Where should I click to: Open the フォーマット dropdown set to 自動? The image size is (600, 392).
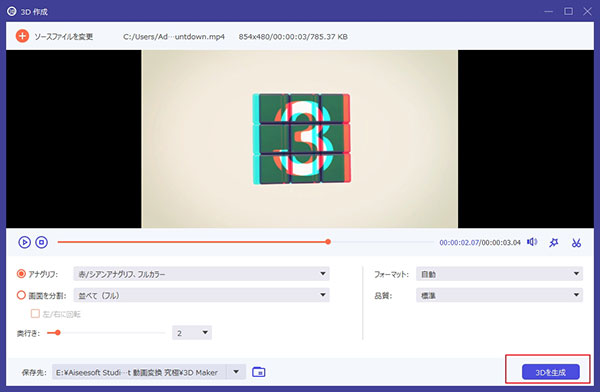[x=499, y=274]
